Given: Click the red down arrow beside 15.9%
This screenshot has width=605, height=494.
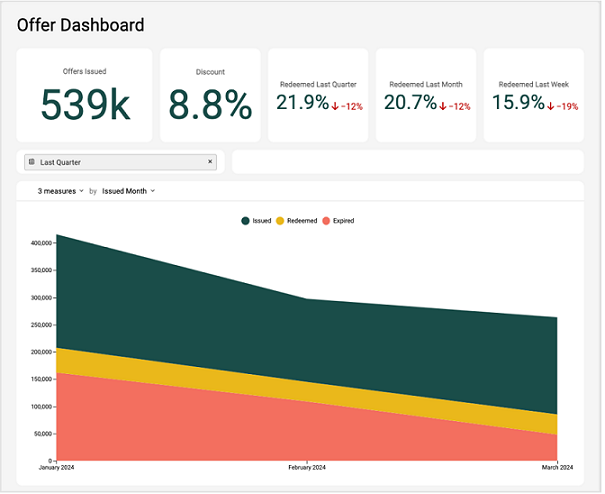Looking at the screenshot, I should [550, 106].
